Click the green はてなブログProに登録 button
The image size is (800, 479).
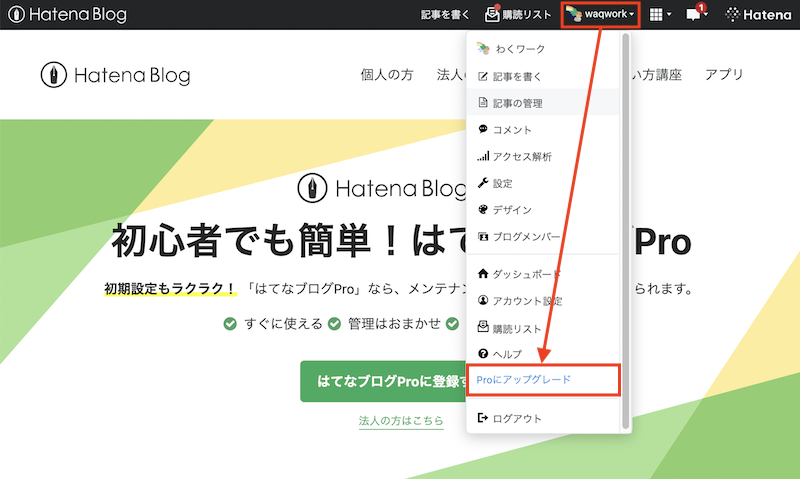tap(384, 381)
